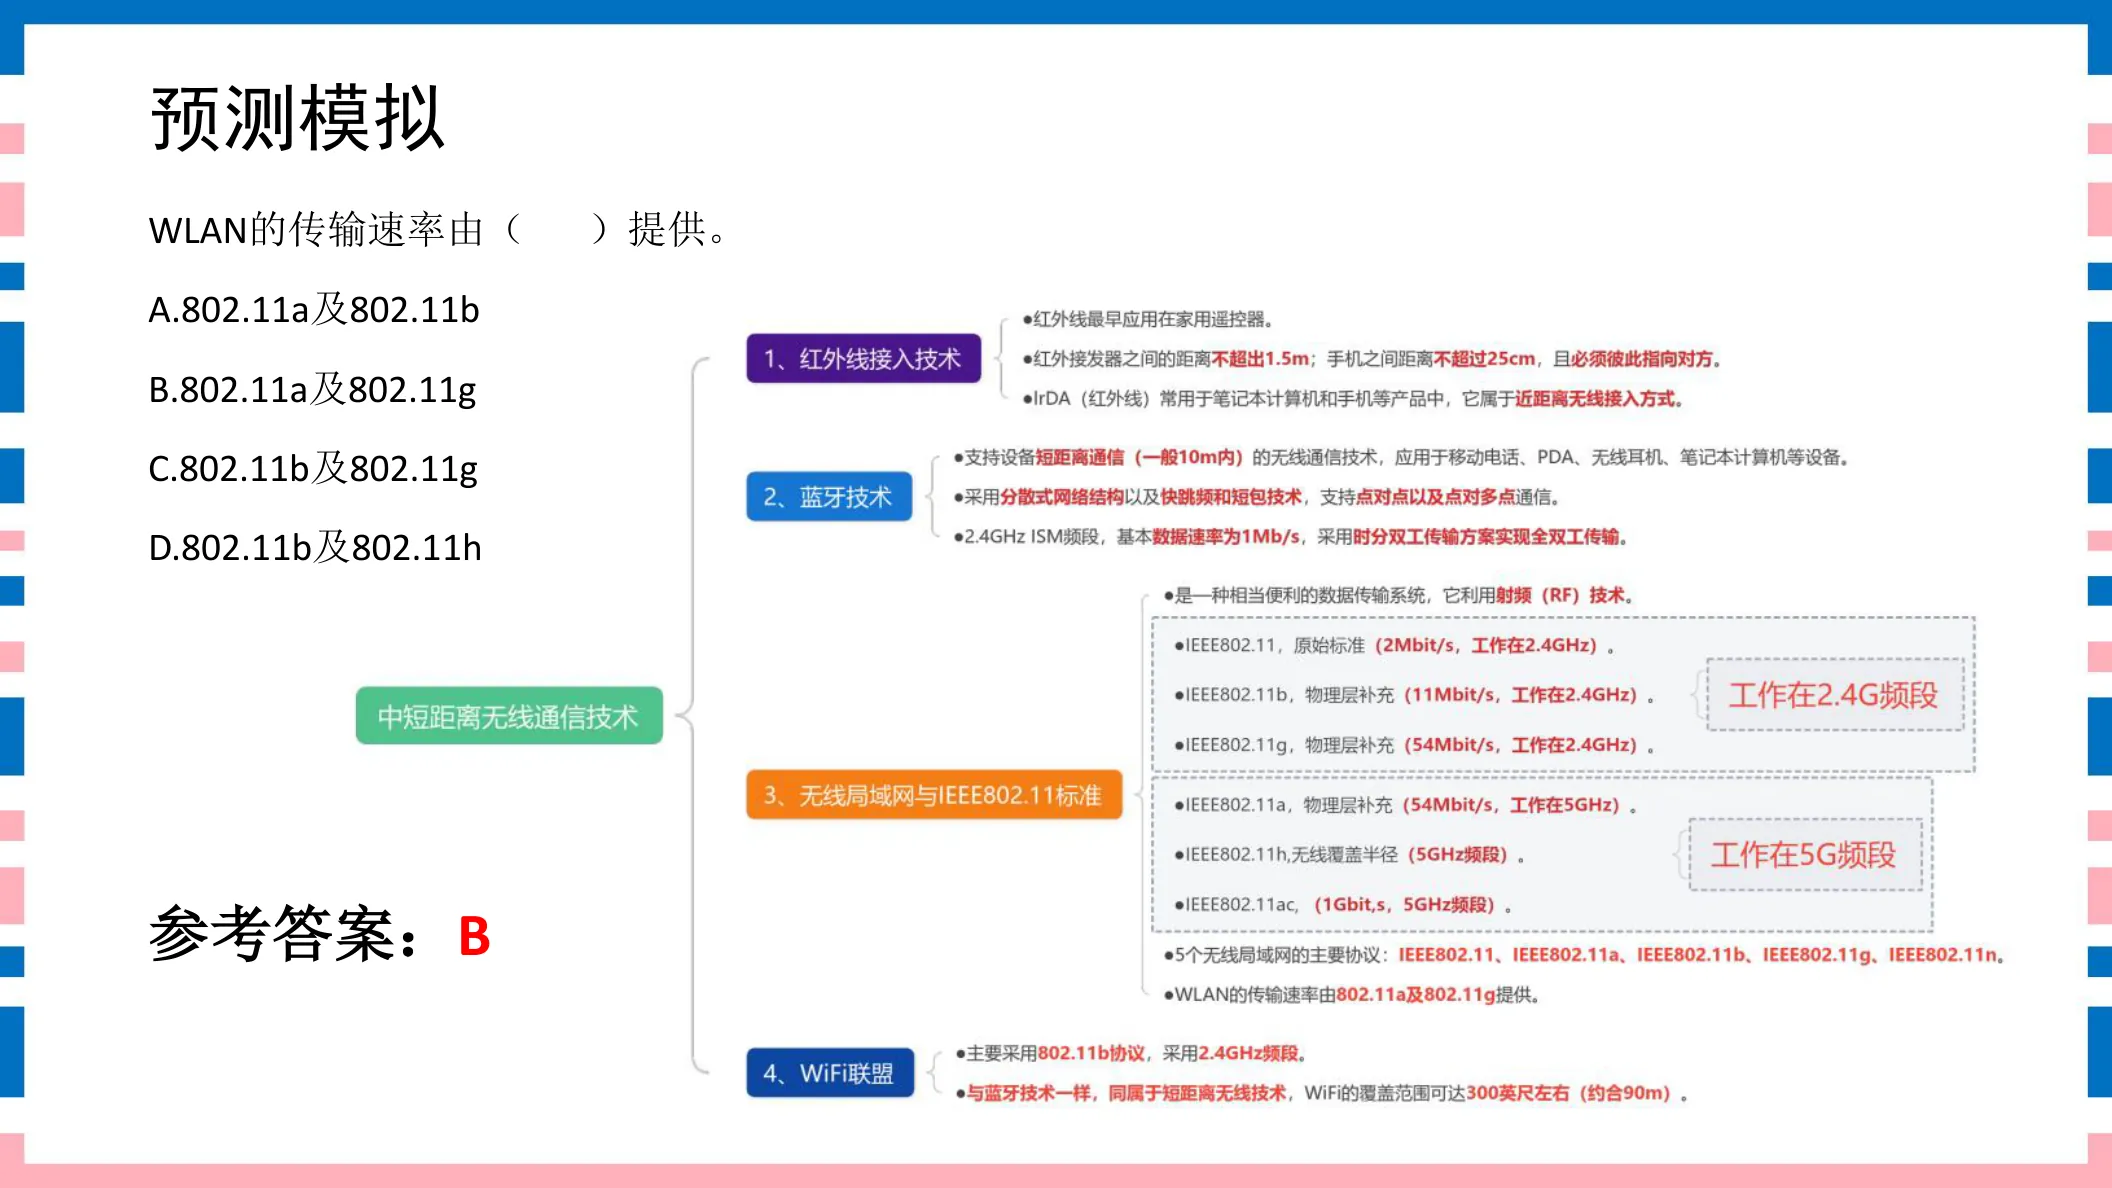Click the dark blue 4、WiFi联盟 node
This screenshot has height=1188, width=2112.
[x=830, y=1073]
